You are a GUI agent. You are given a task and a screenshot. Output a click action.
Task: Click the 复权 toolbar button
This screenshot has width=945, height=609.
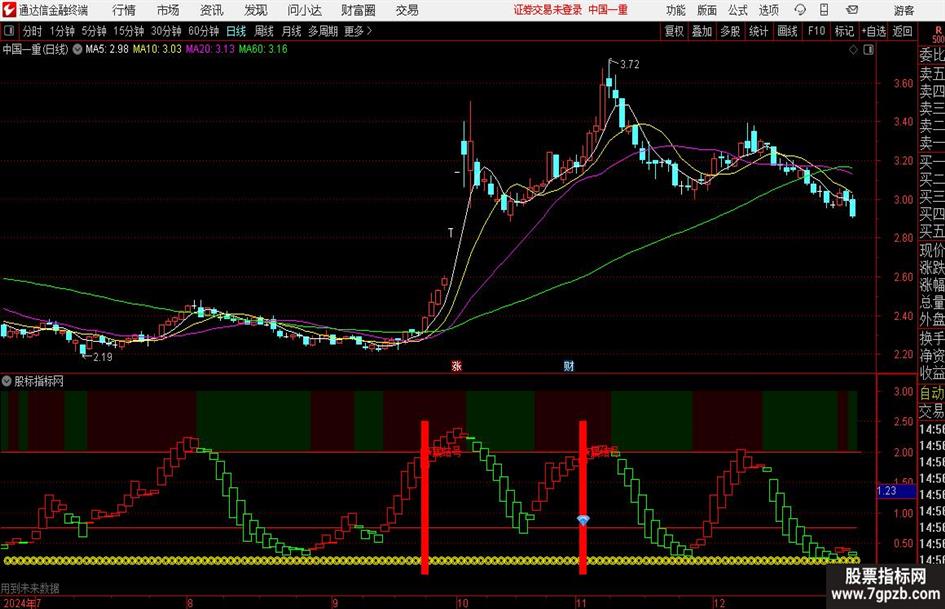pos(674,31)
